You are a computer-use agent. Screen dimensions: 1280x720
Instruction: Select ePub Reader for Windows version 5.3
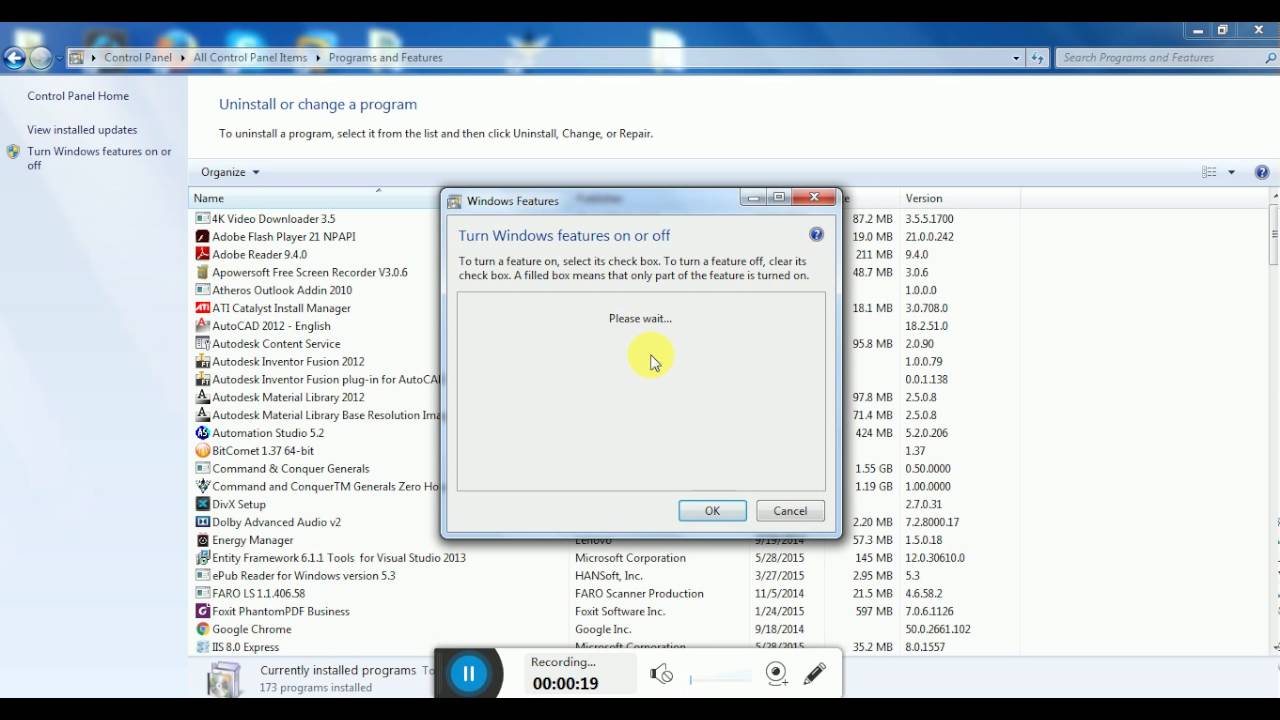pos(304,576)
